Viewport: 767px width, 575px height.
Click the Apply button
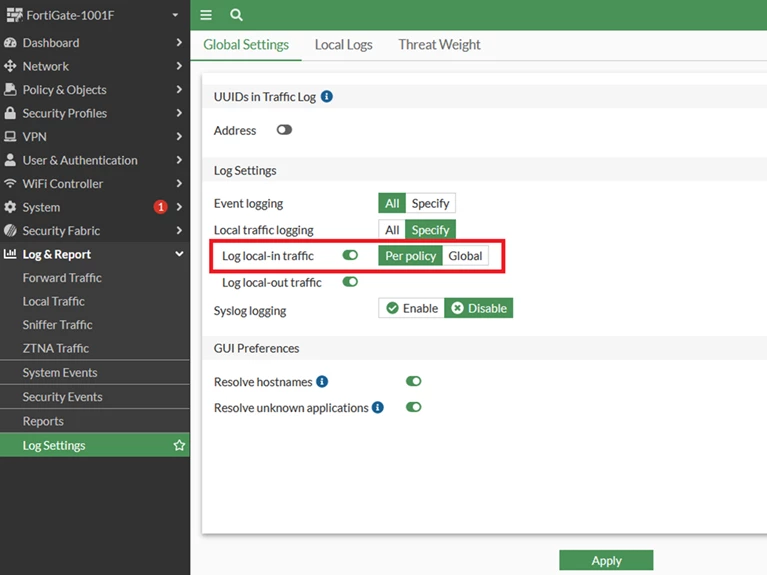pyautogui.click(x=606, y=560)
